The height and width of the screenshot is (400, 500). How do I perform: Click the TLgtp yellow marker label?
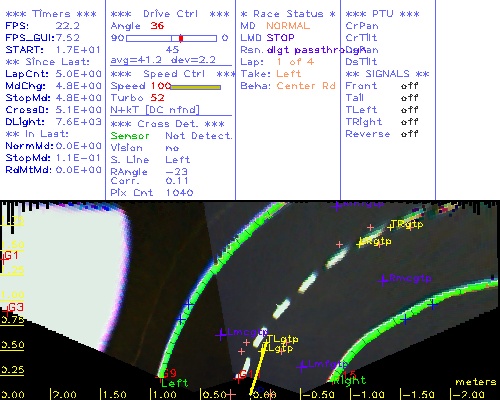click(283, 340)
